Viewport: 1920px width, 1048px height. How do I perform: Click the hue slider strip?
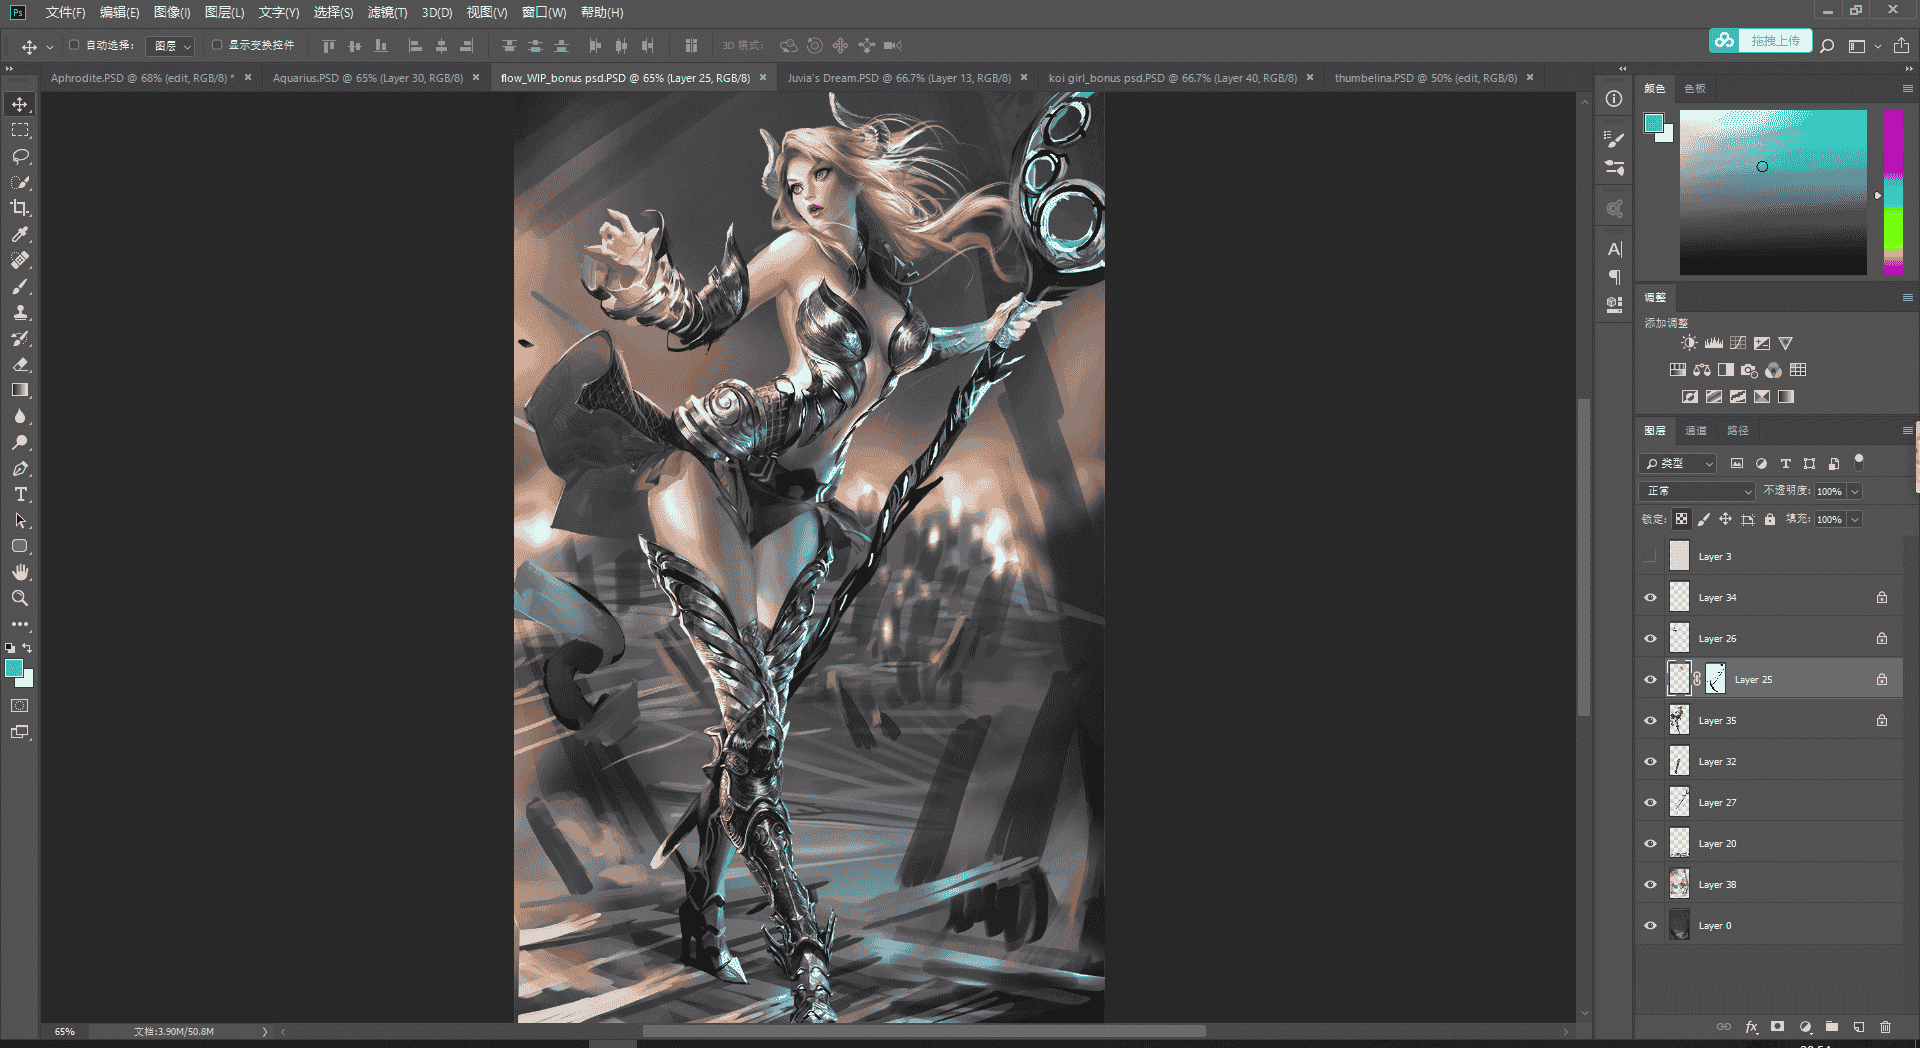tap(1893, 192)
